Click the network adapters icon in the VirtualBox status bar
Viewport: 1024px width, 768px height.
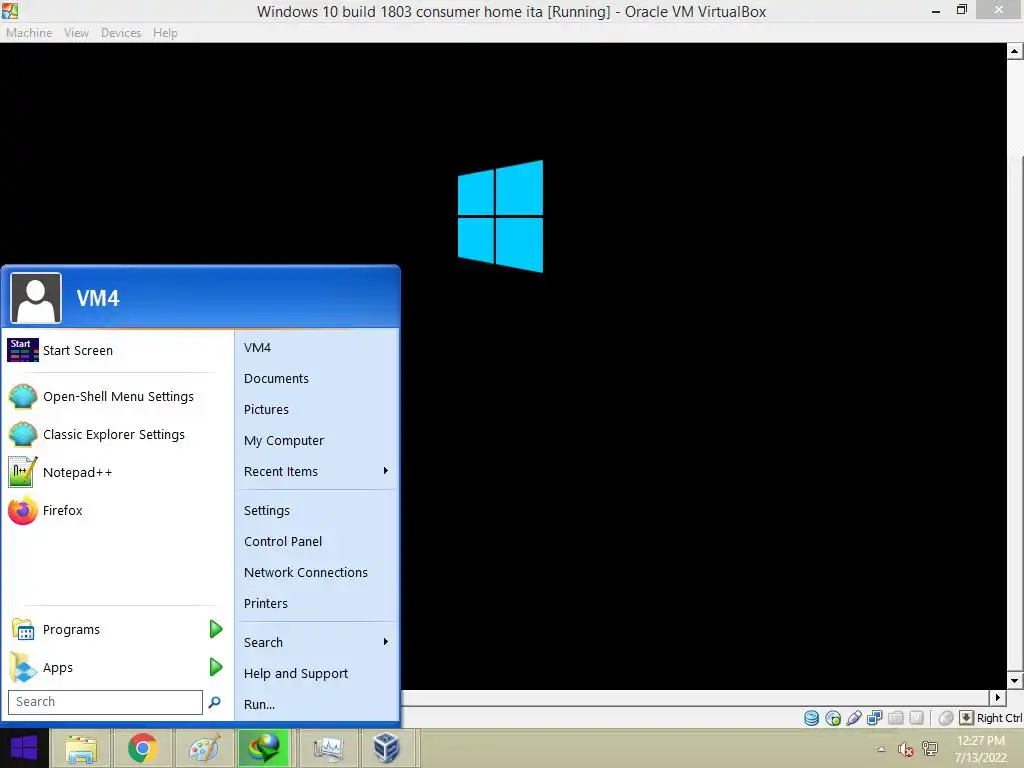874,718
